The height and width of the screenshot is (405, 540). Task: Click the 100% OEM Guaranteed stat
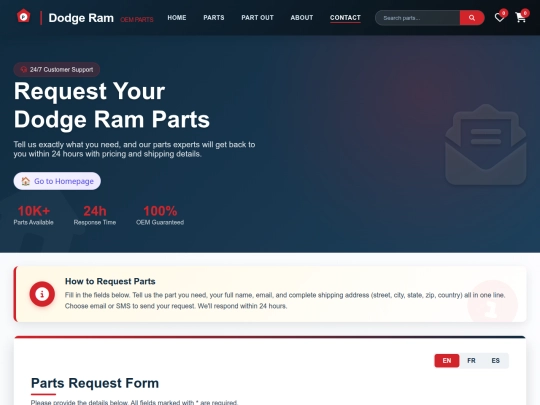pos(160,215)
